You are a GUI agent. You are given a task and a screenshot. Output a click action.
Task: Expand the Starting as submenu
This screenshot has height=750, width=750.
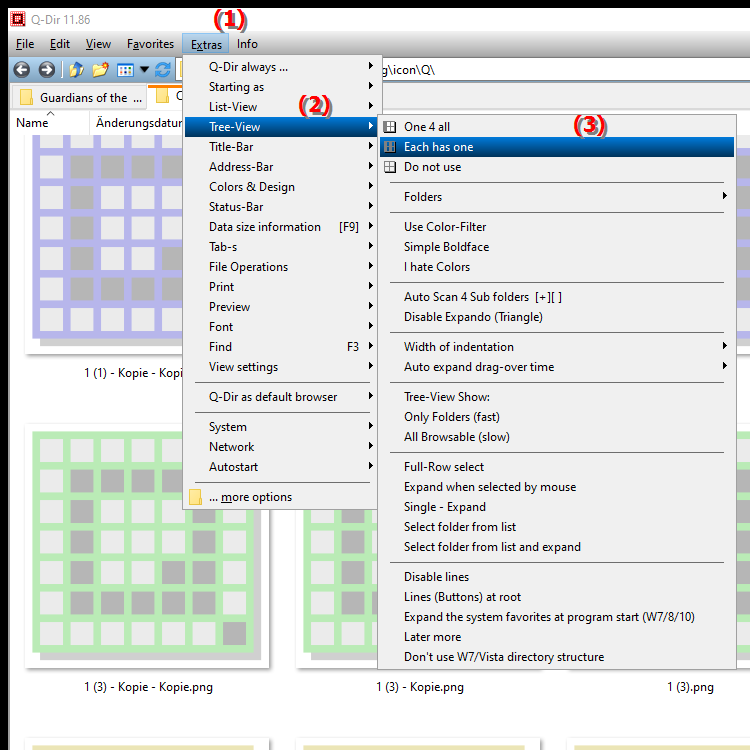(x=281, y=87)
